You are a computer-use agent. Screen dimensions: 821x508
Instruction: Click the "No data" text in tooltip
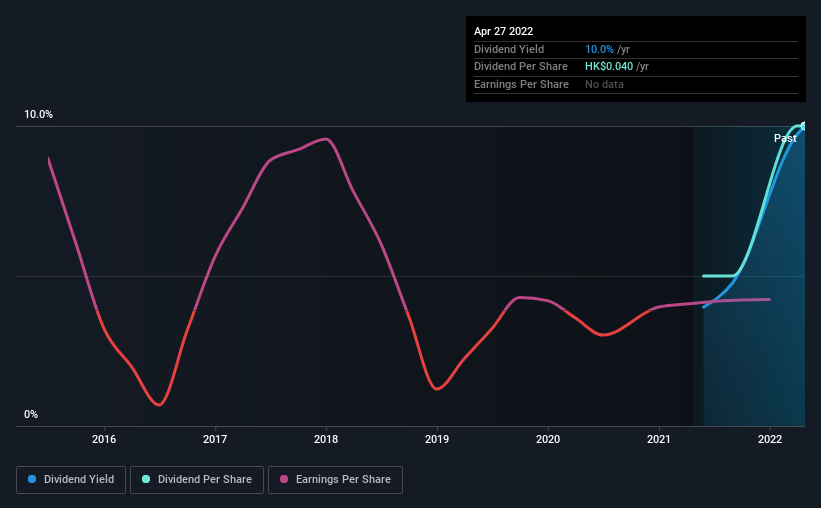click(x=606, y=85)
